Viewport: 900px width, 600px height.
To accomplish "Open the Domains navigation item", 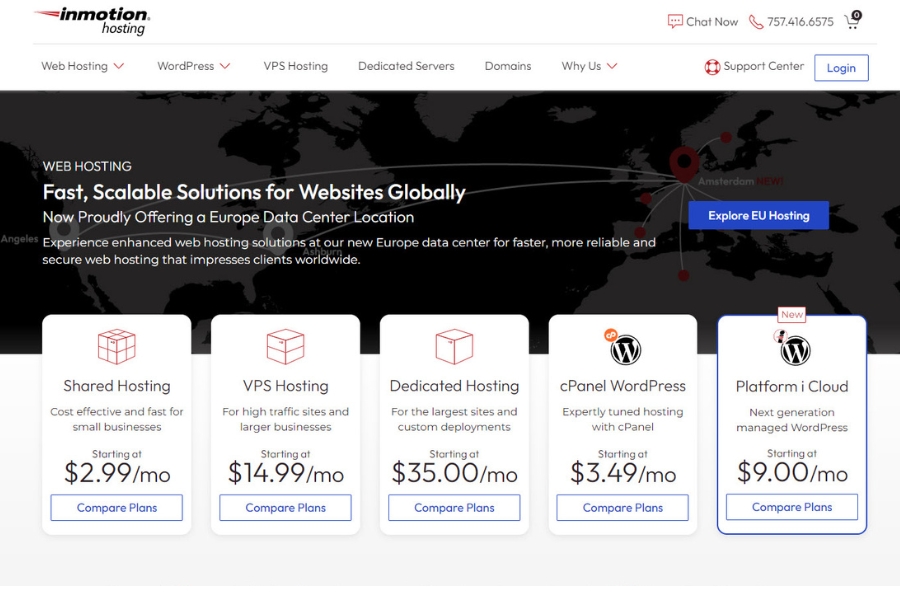I will pos(508,66).
